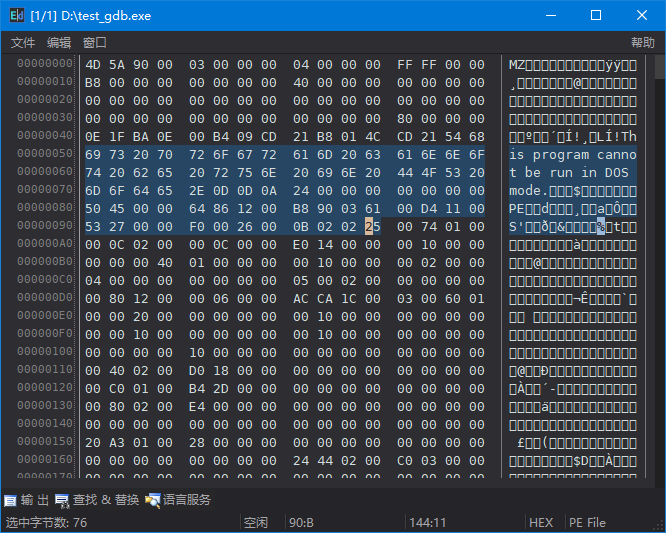Open the 帮助 menu

point(642,42)
